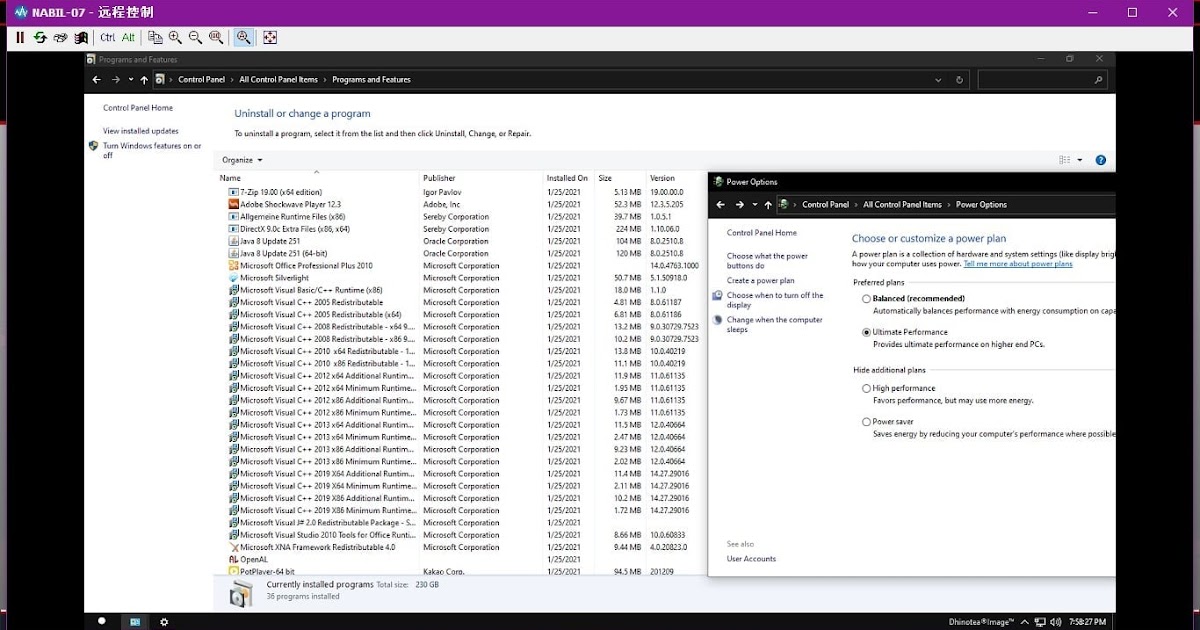This screenshot has height=630, width=1200.
Task: Select the Ultimate Performance power plan
Action: 866,332
